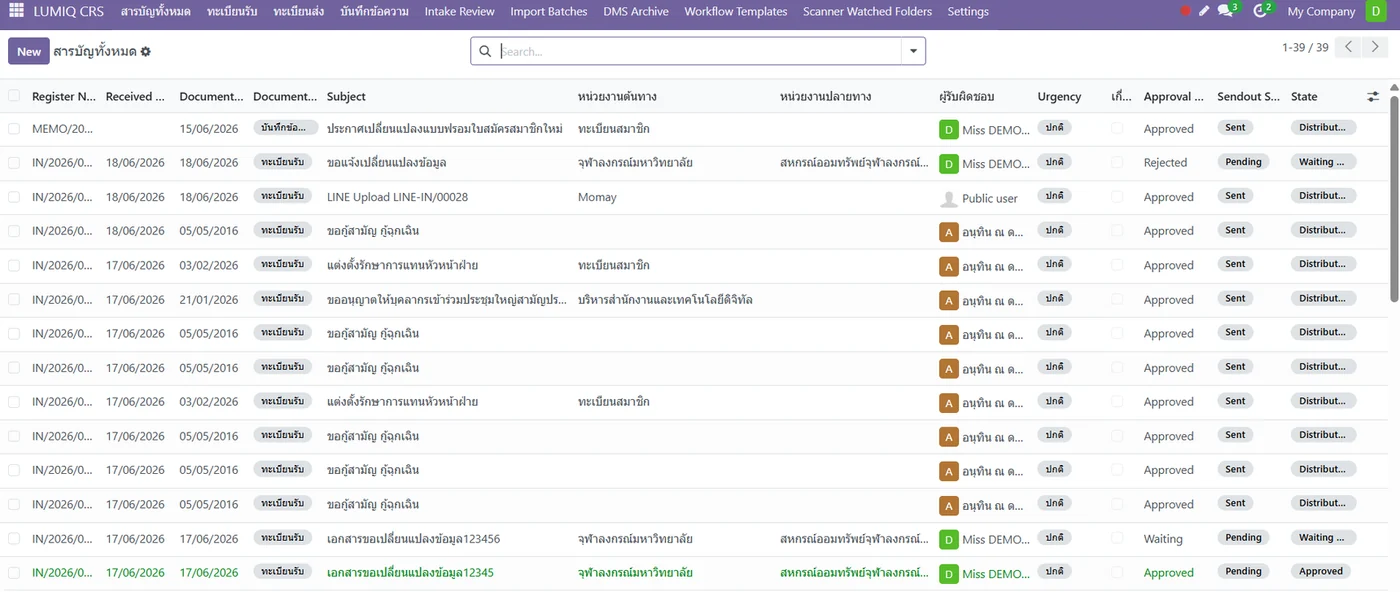The height and width of the screenshot is (592, 1400).
Task: Tick selection checkbox for ขอแจ้งเปลี่ยนแปลงข้อมูล row
Action: (x=14, y=163)
